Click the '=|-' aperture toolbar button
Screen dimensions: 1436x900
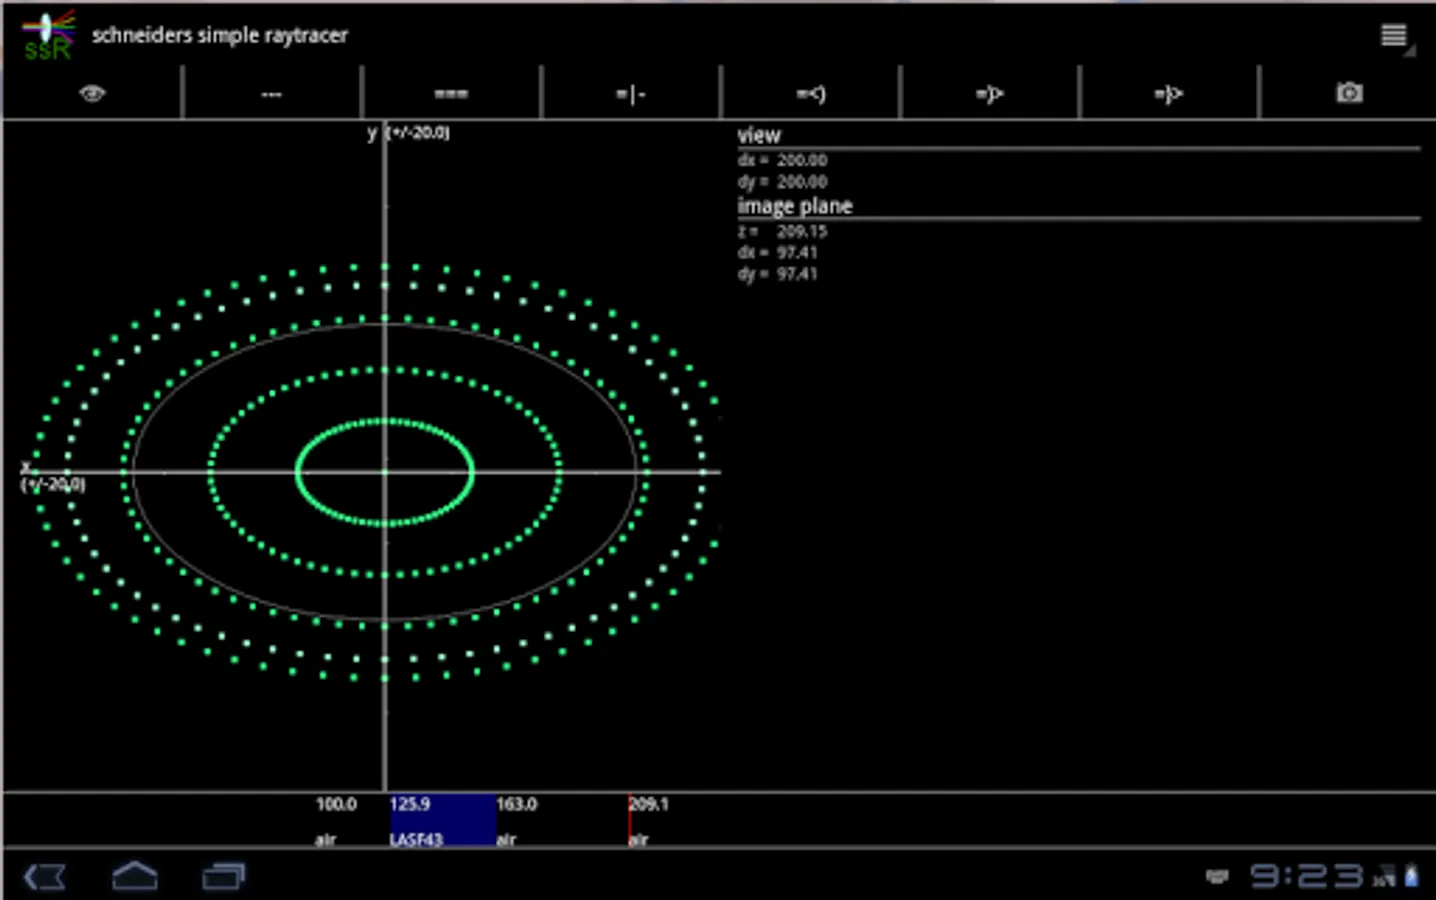click(x=630, y=94)
